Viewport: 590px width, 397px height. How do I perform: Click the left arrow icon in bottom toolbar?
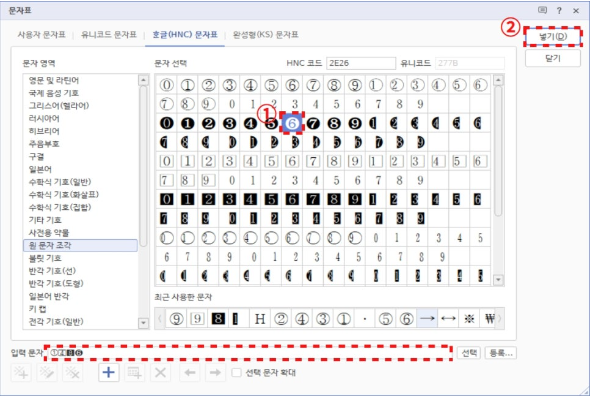[x=190, y=373]
